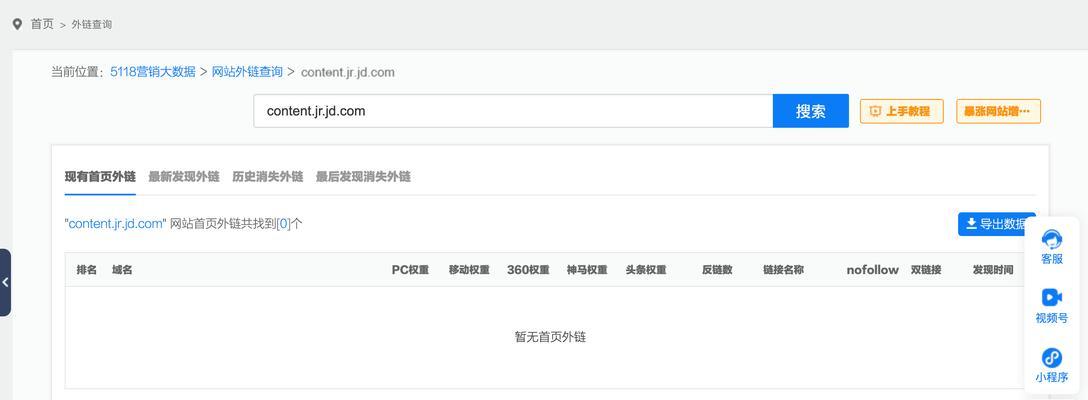Click the 搜索 search button

click(x=810, y=111)
